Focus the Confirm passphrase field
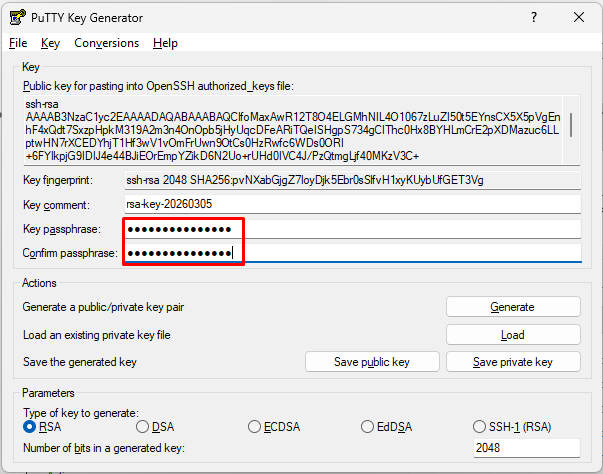 351,253
